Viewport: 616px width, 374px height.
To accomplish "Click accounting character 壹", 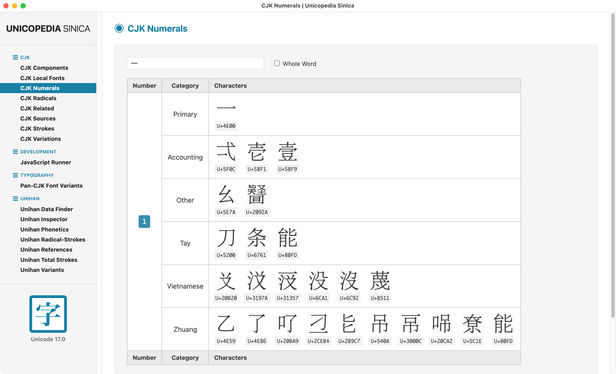I will 288,152.
